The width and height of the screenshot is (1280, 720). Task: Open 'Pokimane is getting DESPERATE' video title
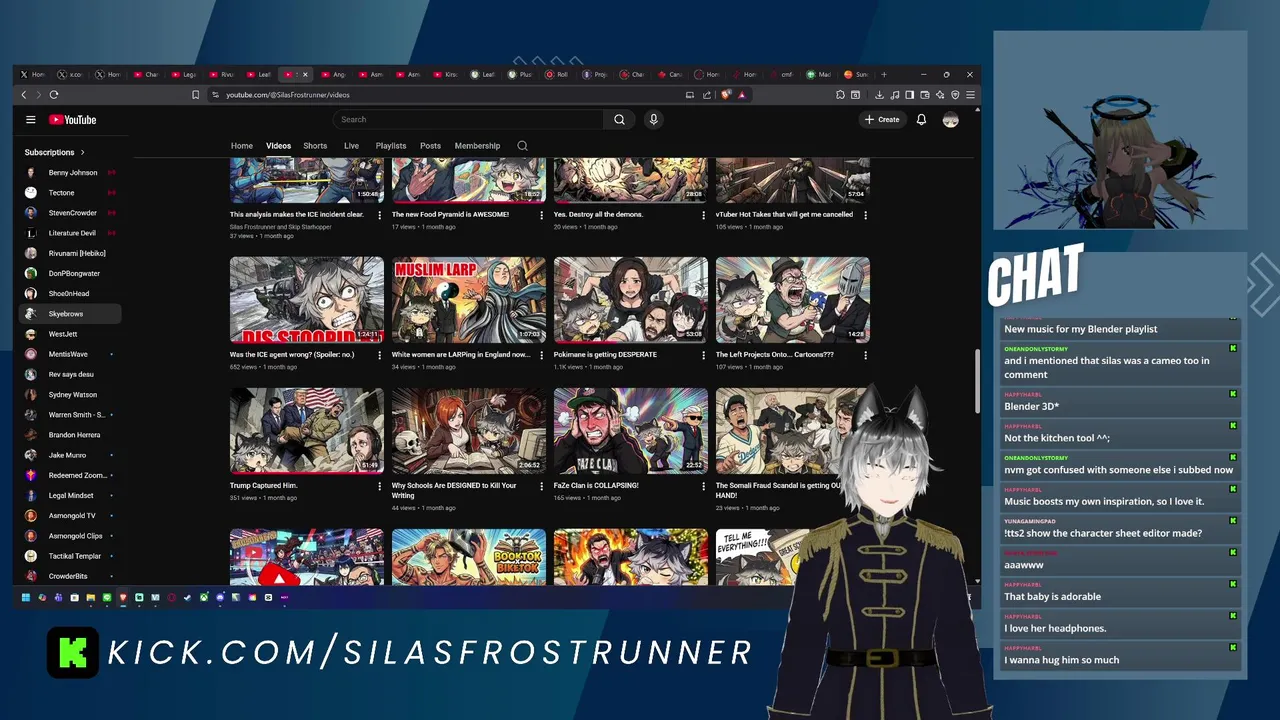click(605, 354)
